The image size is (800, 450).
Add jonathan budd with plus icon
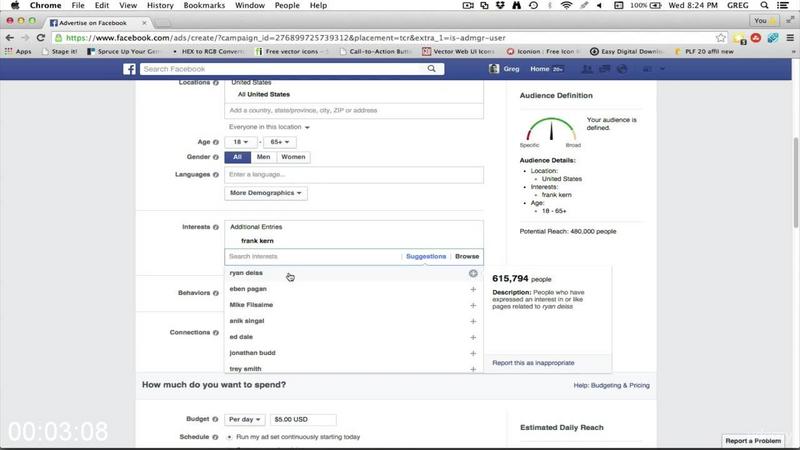[473, 353]
